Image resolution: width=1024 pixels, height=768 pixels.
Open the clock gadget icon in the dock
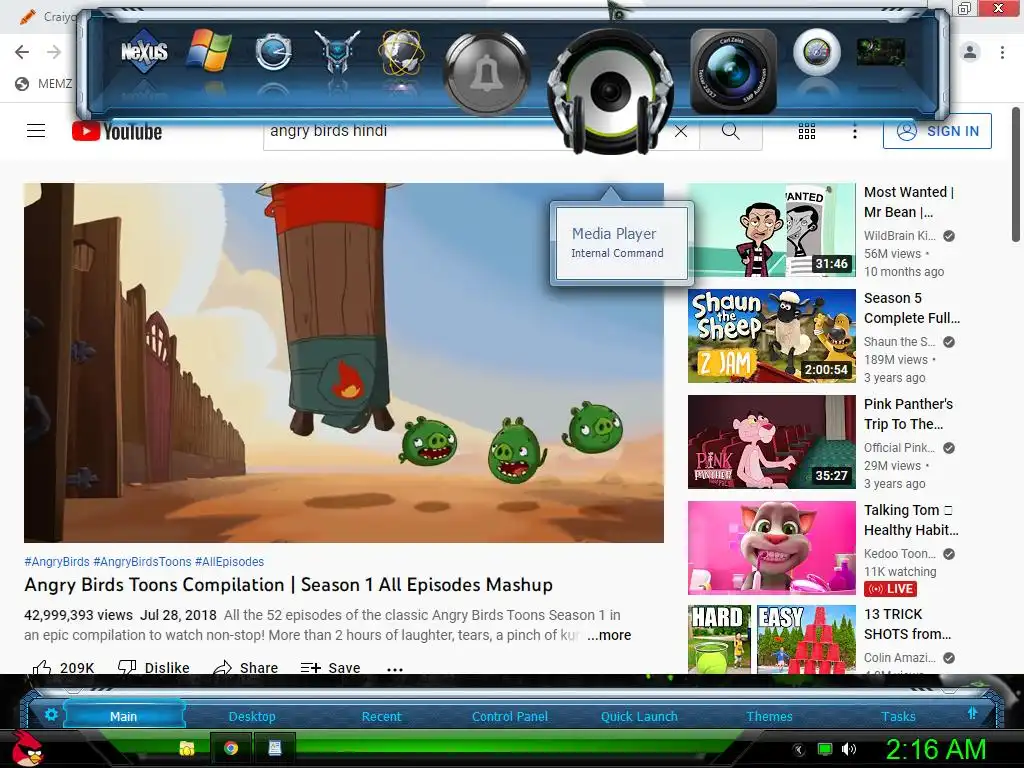pos(273,52)
